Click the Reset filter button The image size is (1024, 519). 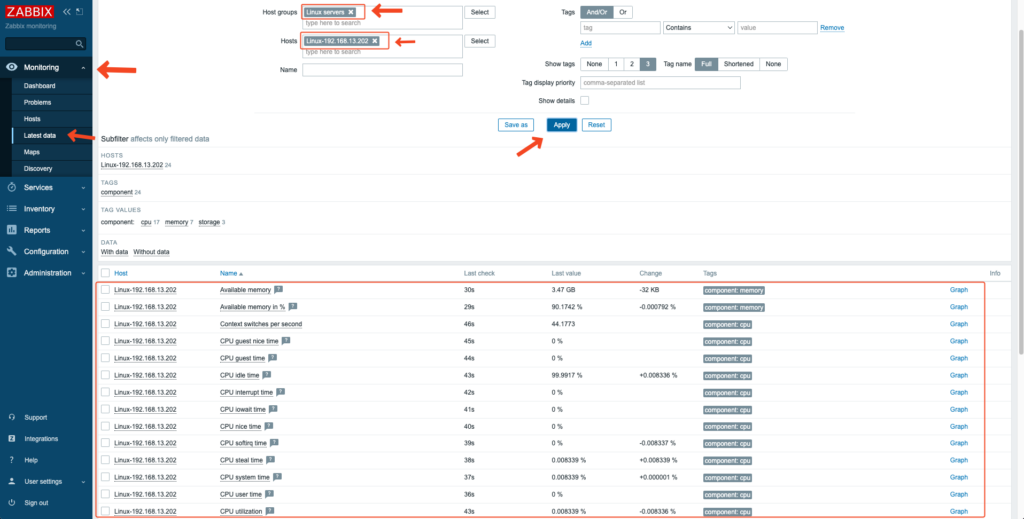[596, 125]
